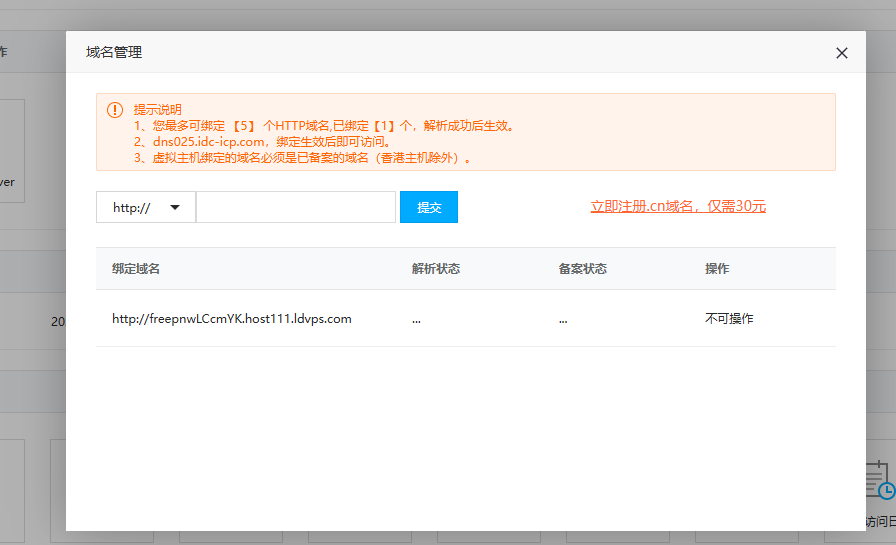Click the 备案状态 value in the domain row
Image resolution: width=896 pixels, height=545 pixels.
(x=563, y=320)
